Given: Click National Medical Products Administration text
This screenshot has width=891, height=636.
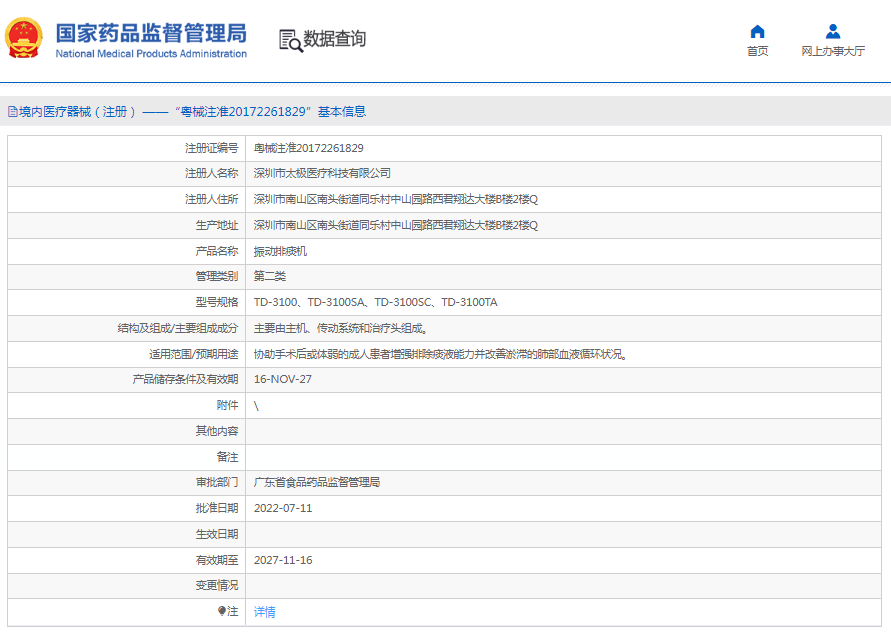Looking at the screenshot, I should [x=151, y=53].
